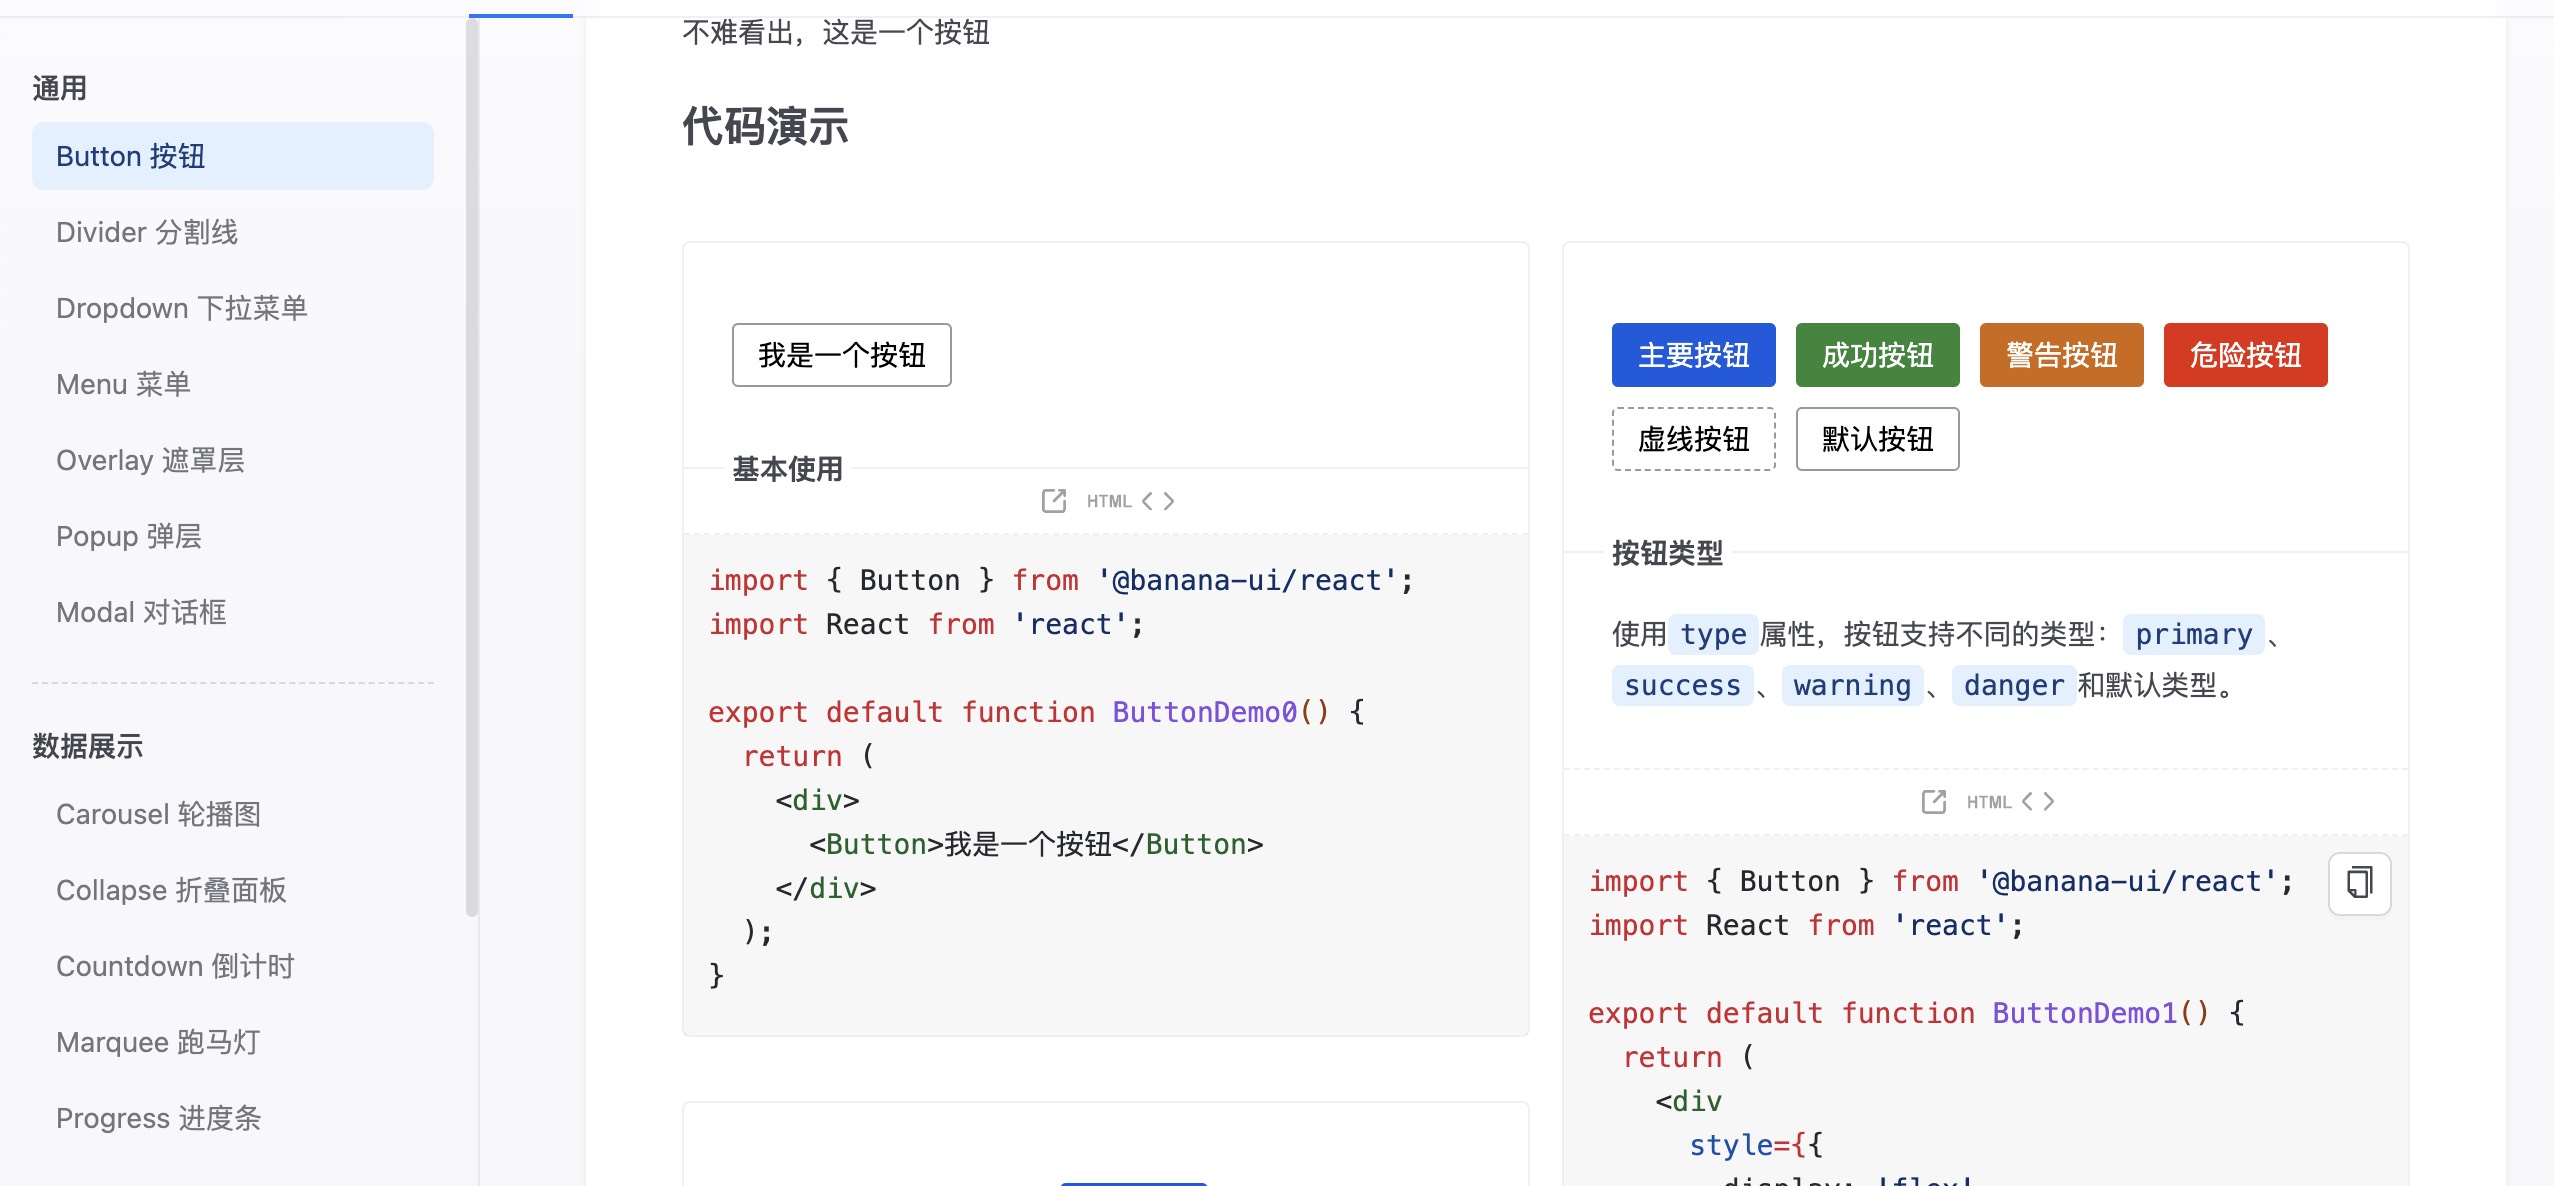Click the HTML toggle icon right panel
Image resolution: width=2554 pixels, height=1186 pixels.
coord(1986,802)
